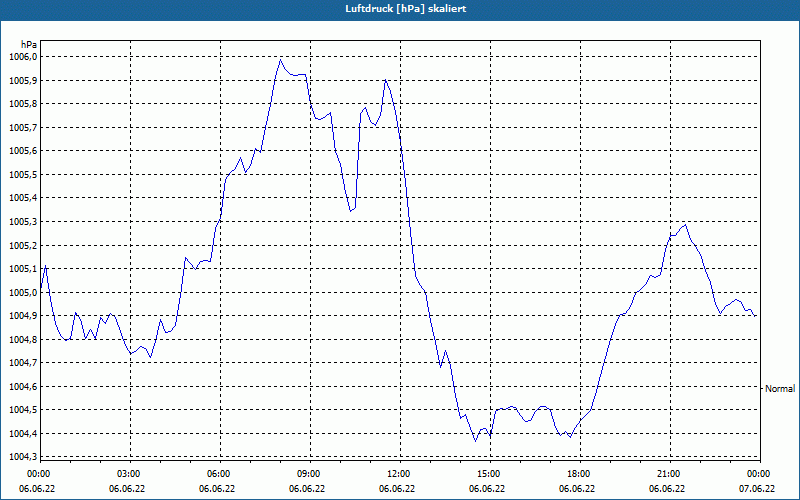Select the 1005,5 axis value

click(x=23, y=174)
